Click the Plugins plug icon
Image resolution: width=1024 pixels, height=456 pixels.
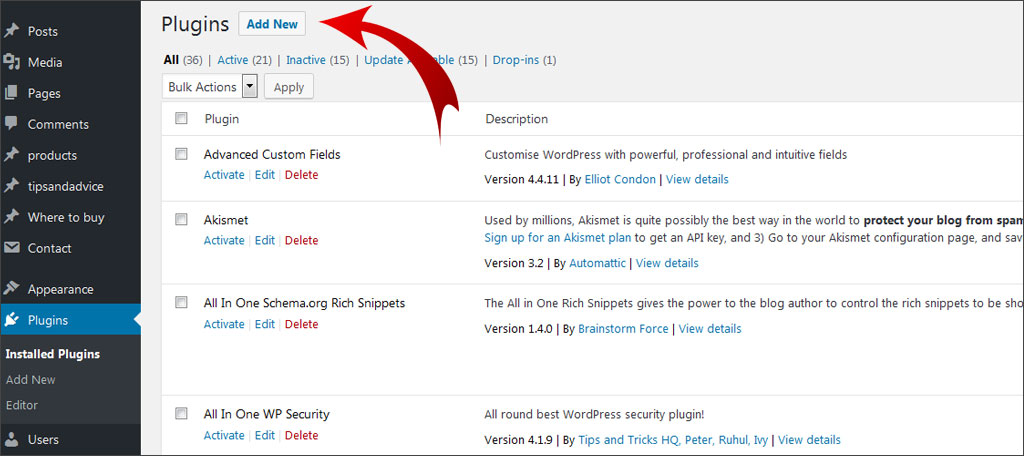point(12,320)
